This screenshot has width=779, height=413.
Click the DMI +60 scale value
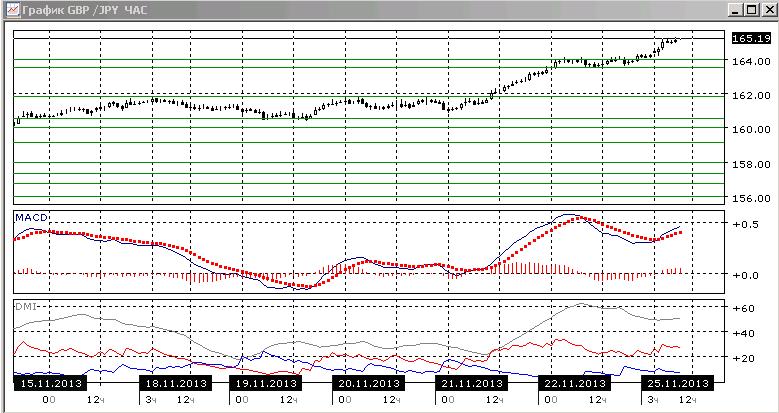click(x=744, y=308)
